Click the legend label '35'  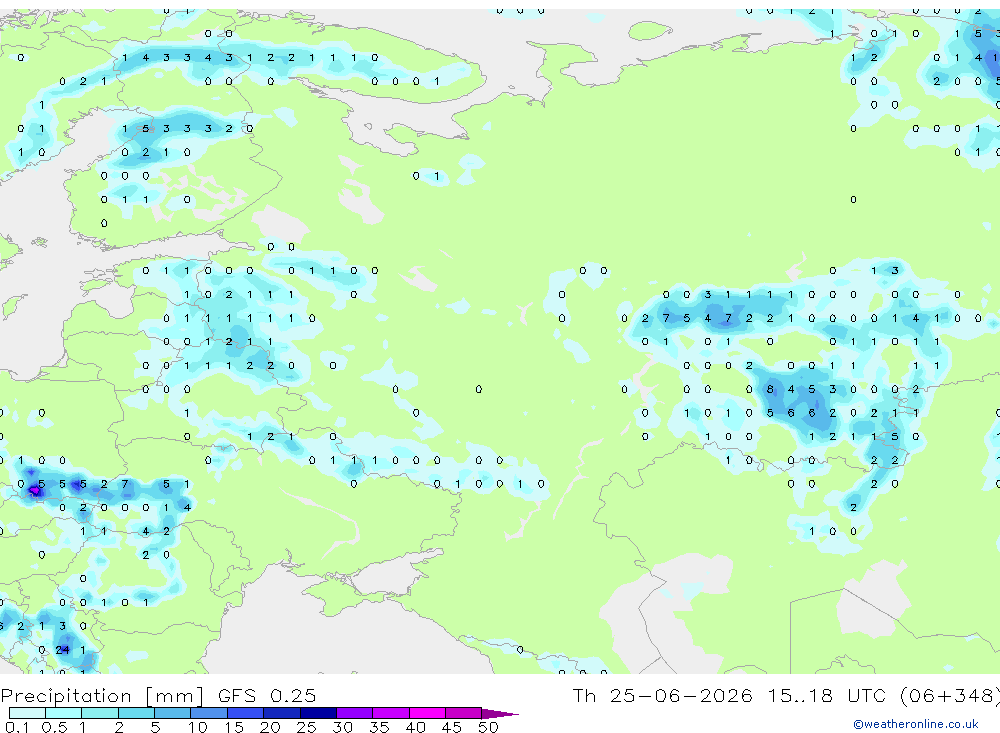tap(379, 727)
